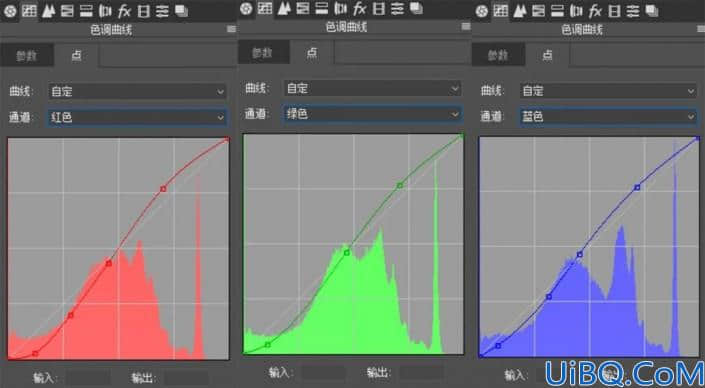The width and height of the screenshot is (705, 388).
Task: Open Detail mountains icon in blue channel panel
Action: tap(519, 11)
